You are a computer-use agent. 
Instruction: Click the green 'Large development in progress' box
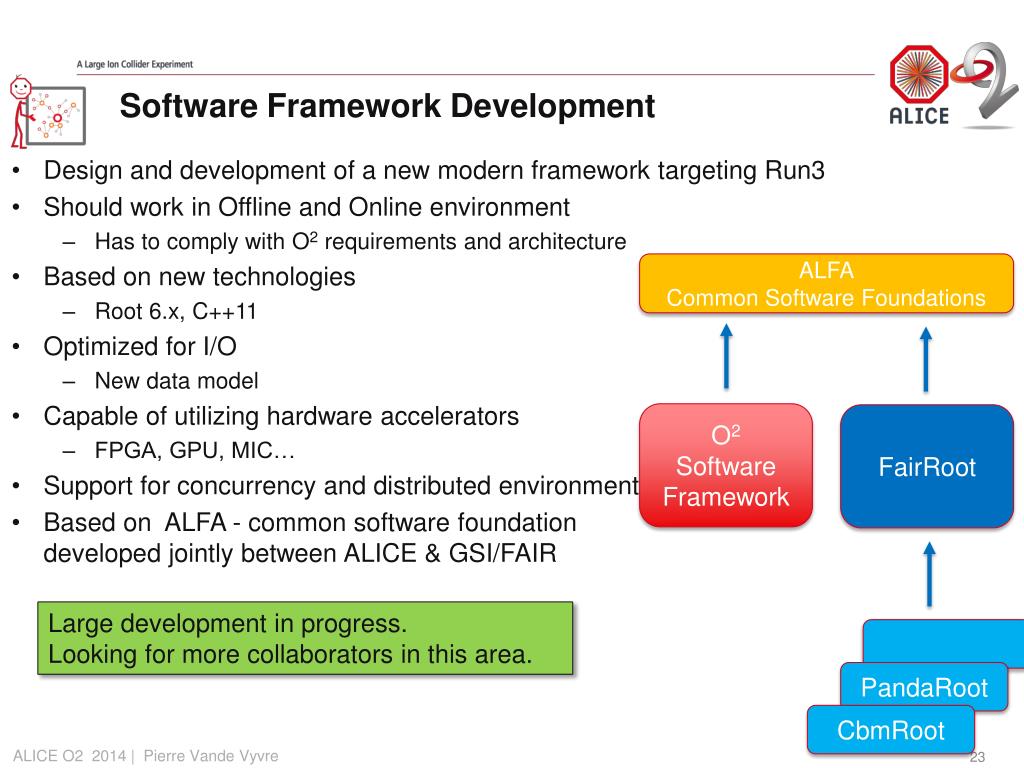(305, 639)
